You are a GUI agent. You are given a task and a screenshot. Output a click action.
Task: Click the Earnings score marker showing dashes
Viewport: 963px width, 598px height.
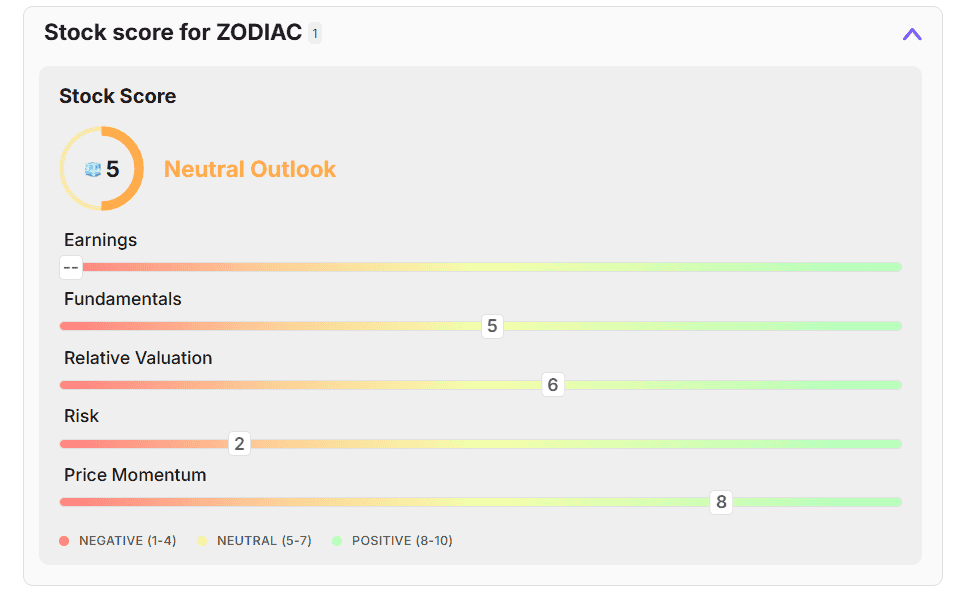click(x=71, y=267)
